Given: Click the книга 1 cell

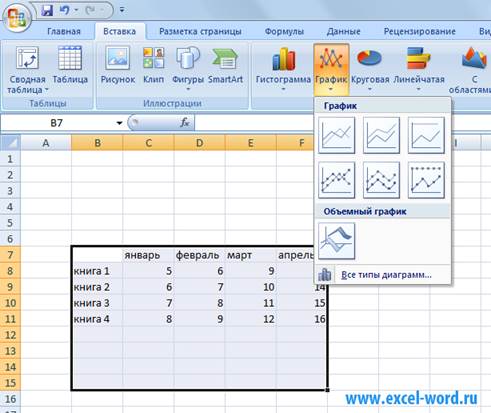Looking at the screenshot, I should [97, 271].
